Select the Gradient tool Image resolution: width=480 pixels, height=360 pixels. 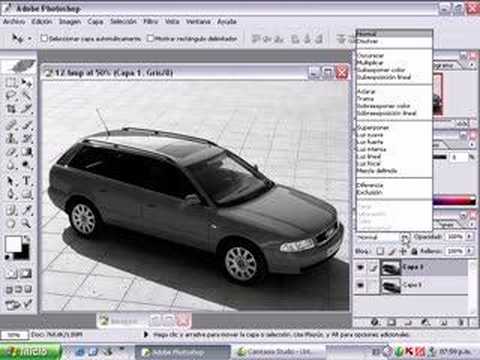point(27,152)
